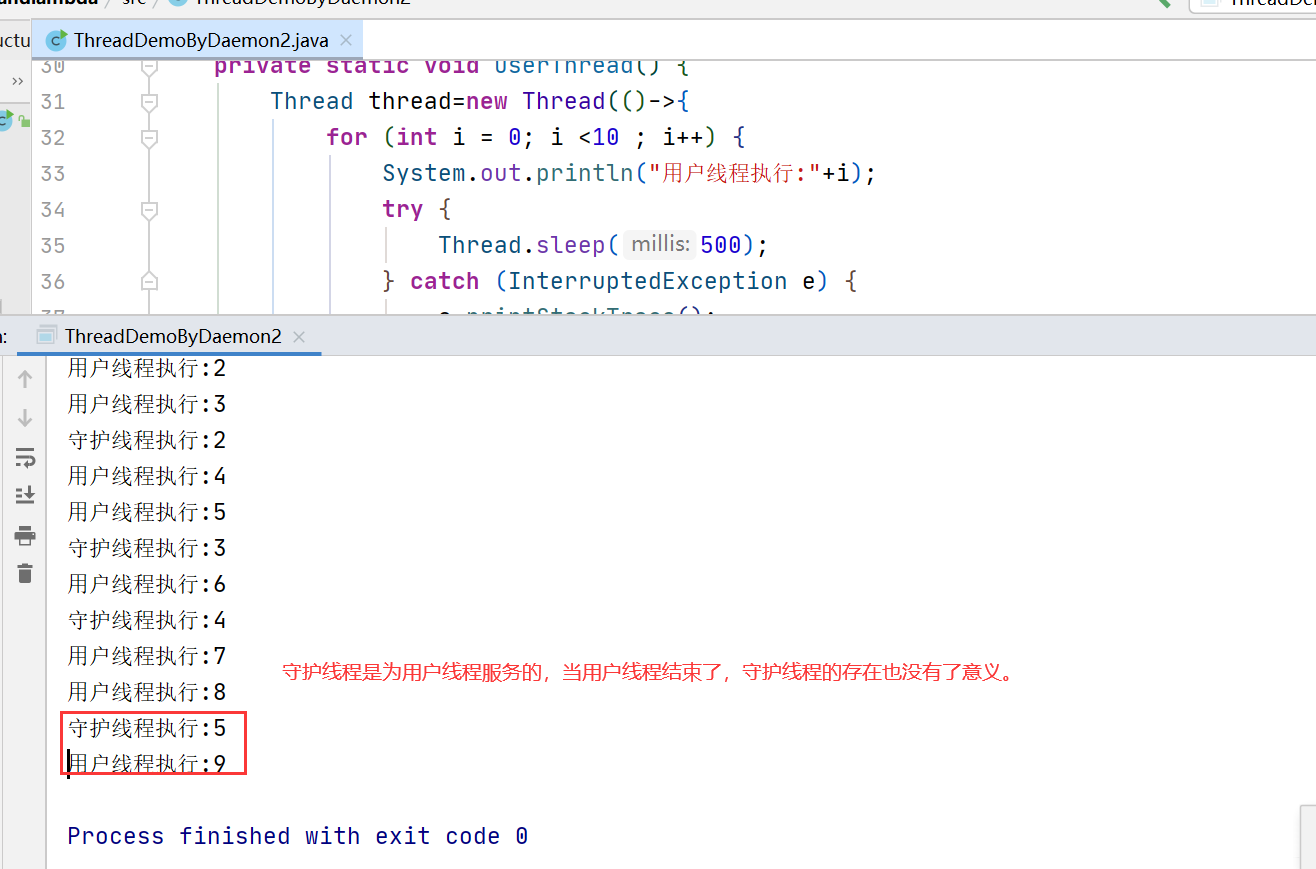The height and width of the screenshot is (869, 1316).
Task: Click console line 用户线程执行:8
Action: coord(147,692)
